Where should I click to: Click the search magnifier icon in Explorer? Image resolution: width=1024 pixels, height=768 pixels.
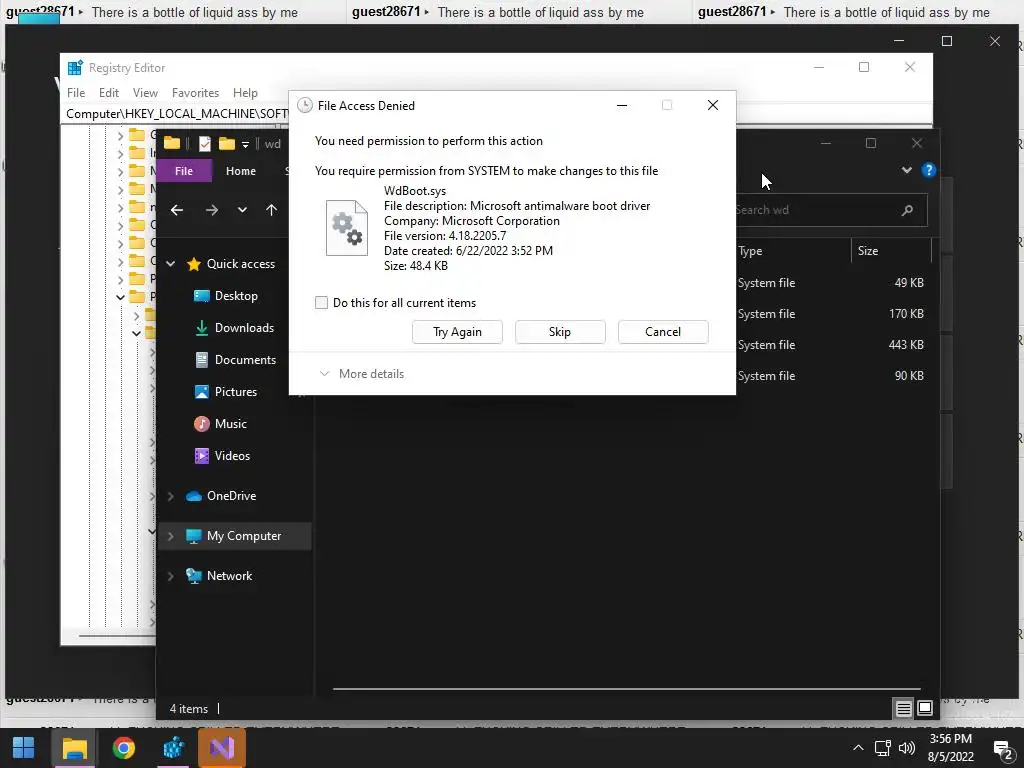pyautogui.click(x=907, y=210)
